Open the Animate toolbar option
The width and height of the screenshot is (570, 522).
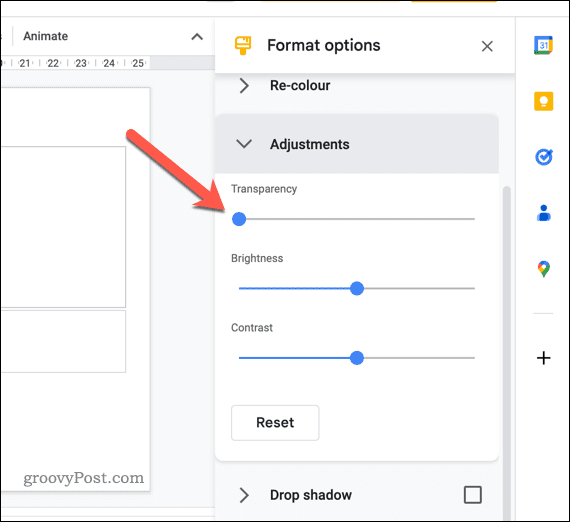[x=45, y=36]
